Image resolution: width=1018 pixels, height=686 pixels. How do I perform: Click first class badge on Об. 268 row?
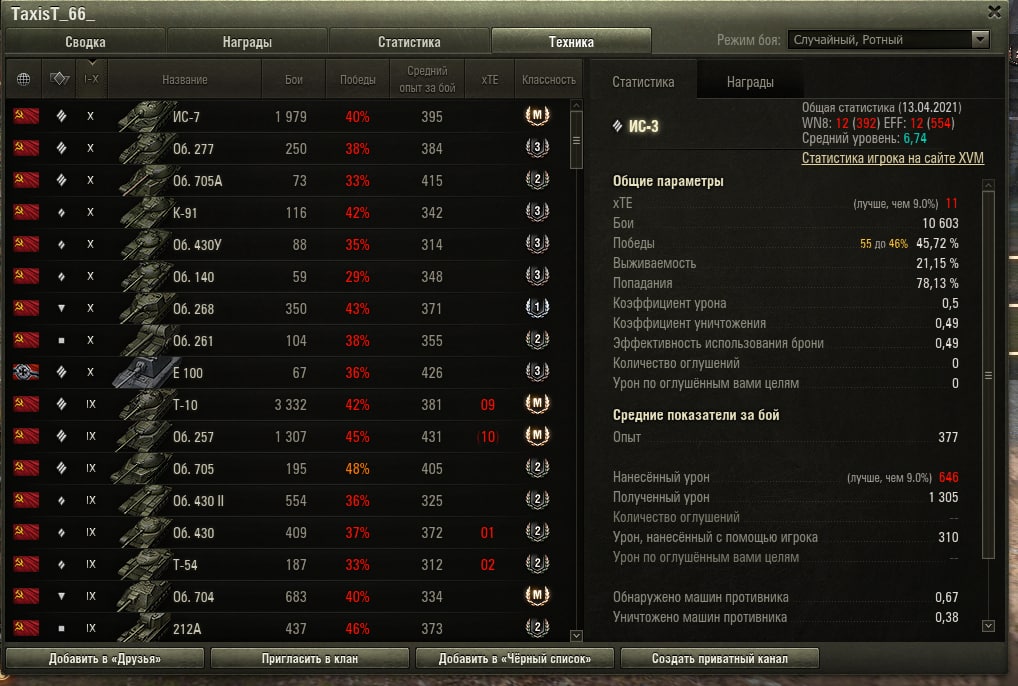click(537, 307)
